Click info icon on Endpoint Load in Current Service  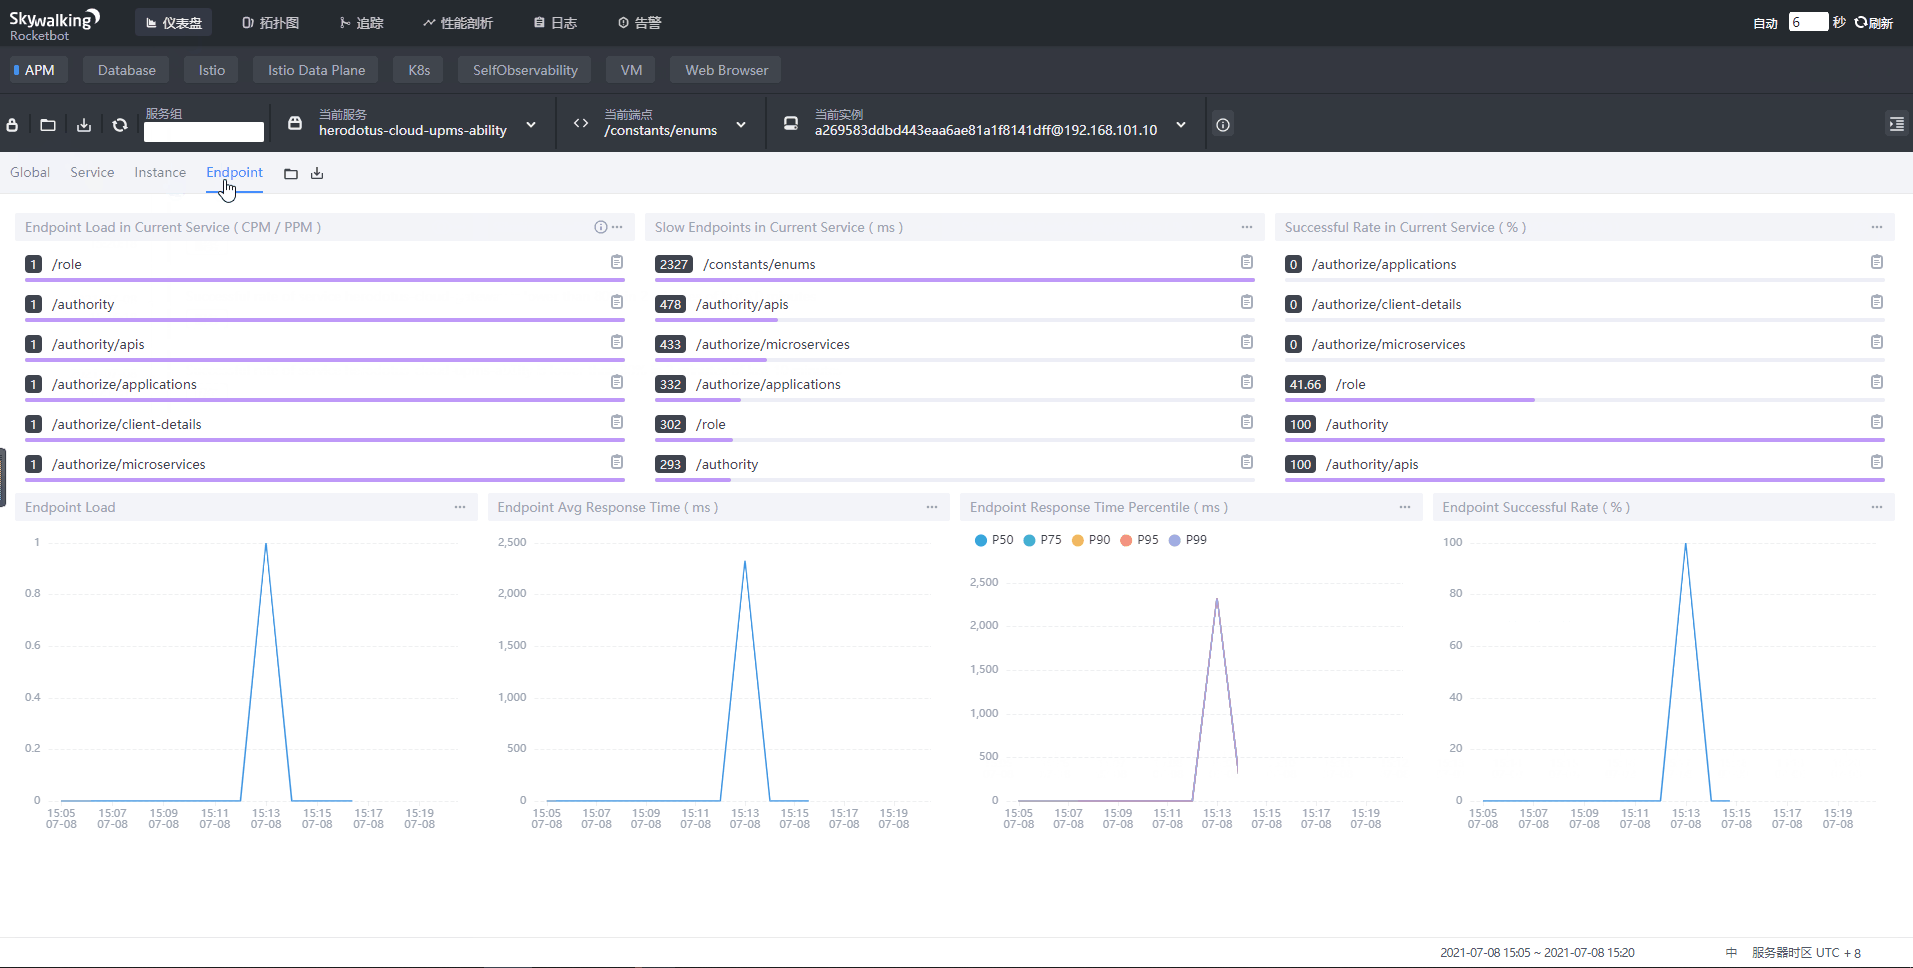[x=600, y=227]
